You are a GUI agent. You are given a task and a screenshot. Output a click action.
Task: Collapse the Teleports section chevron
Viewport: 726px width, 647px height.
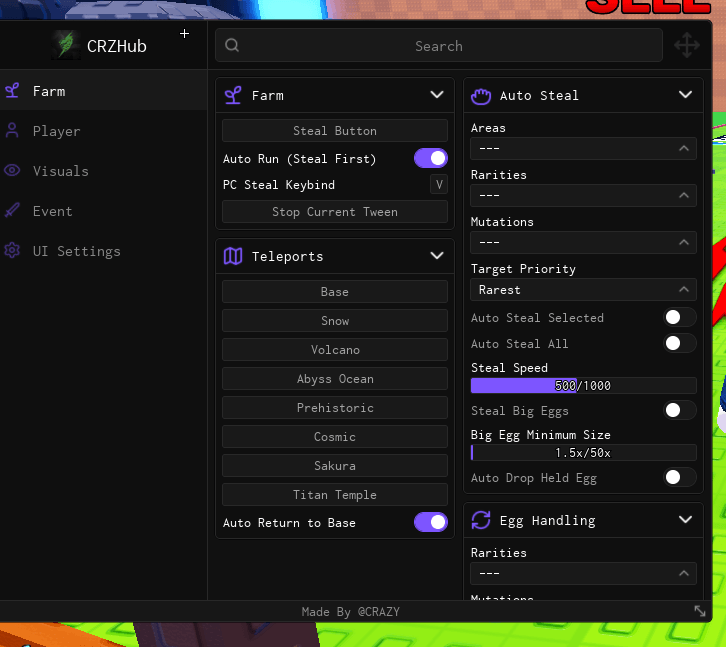point(437,256)
